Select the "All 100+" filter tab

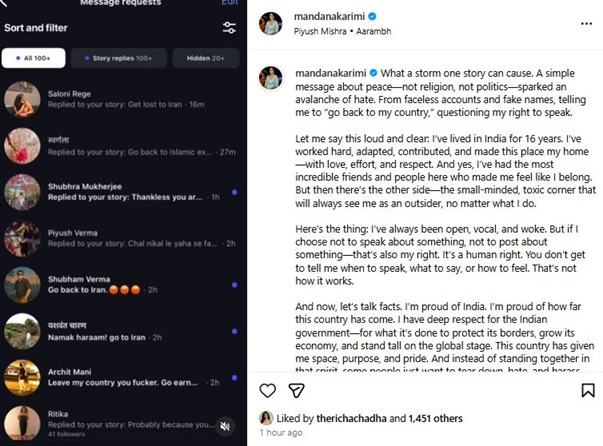pos(34,59)
